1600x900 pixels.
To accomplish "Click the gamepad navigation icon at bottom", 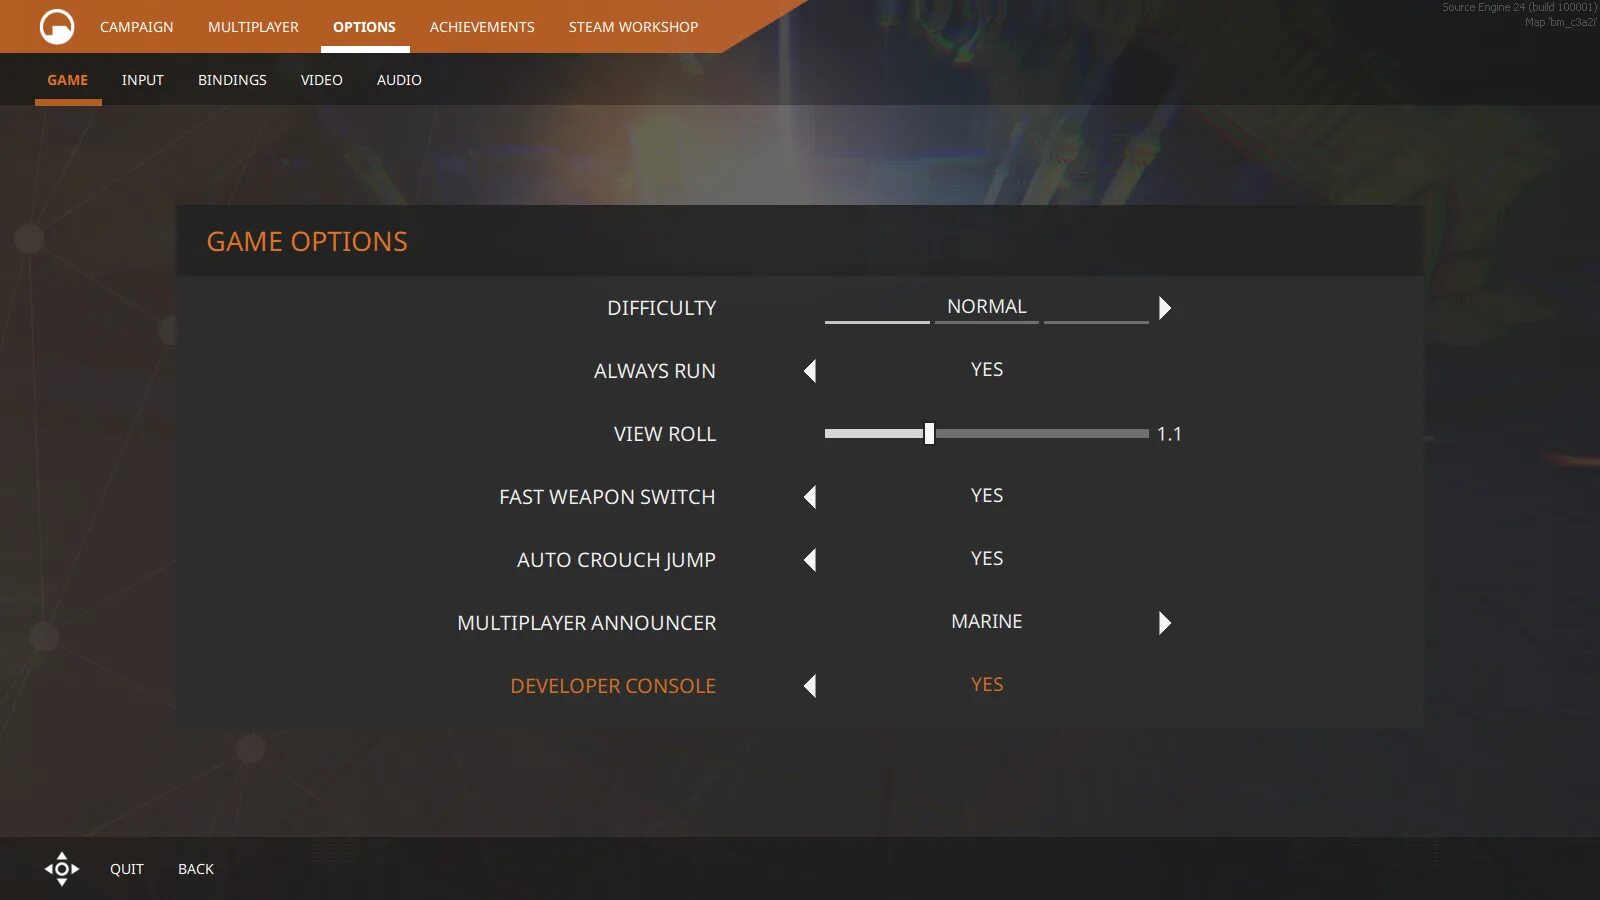I will (62, 869).
